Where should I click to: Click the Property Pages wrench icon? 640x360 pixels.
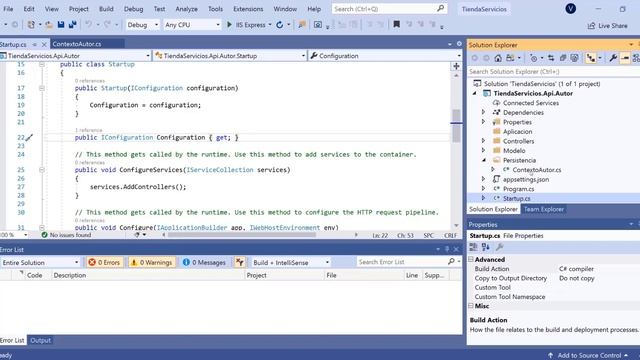[500, 247]
